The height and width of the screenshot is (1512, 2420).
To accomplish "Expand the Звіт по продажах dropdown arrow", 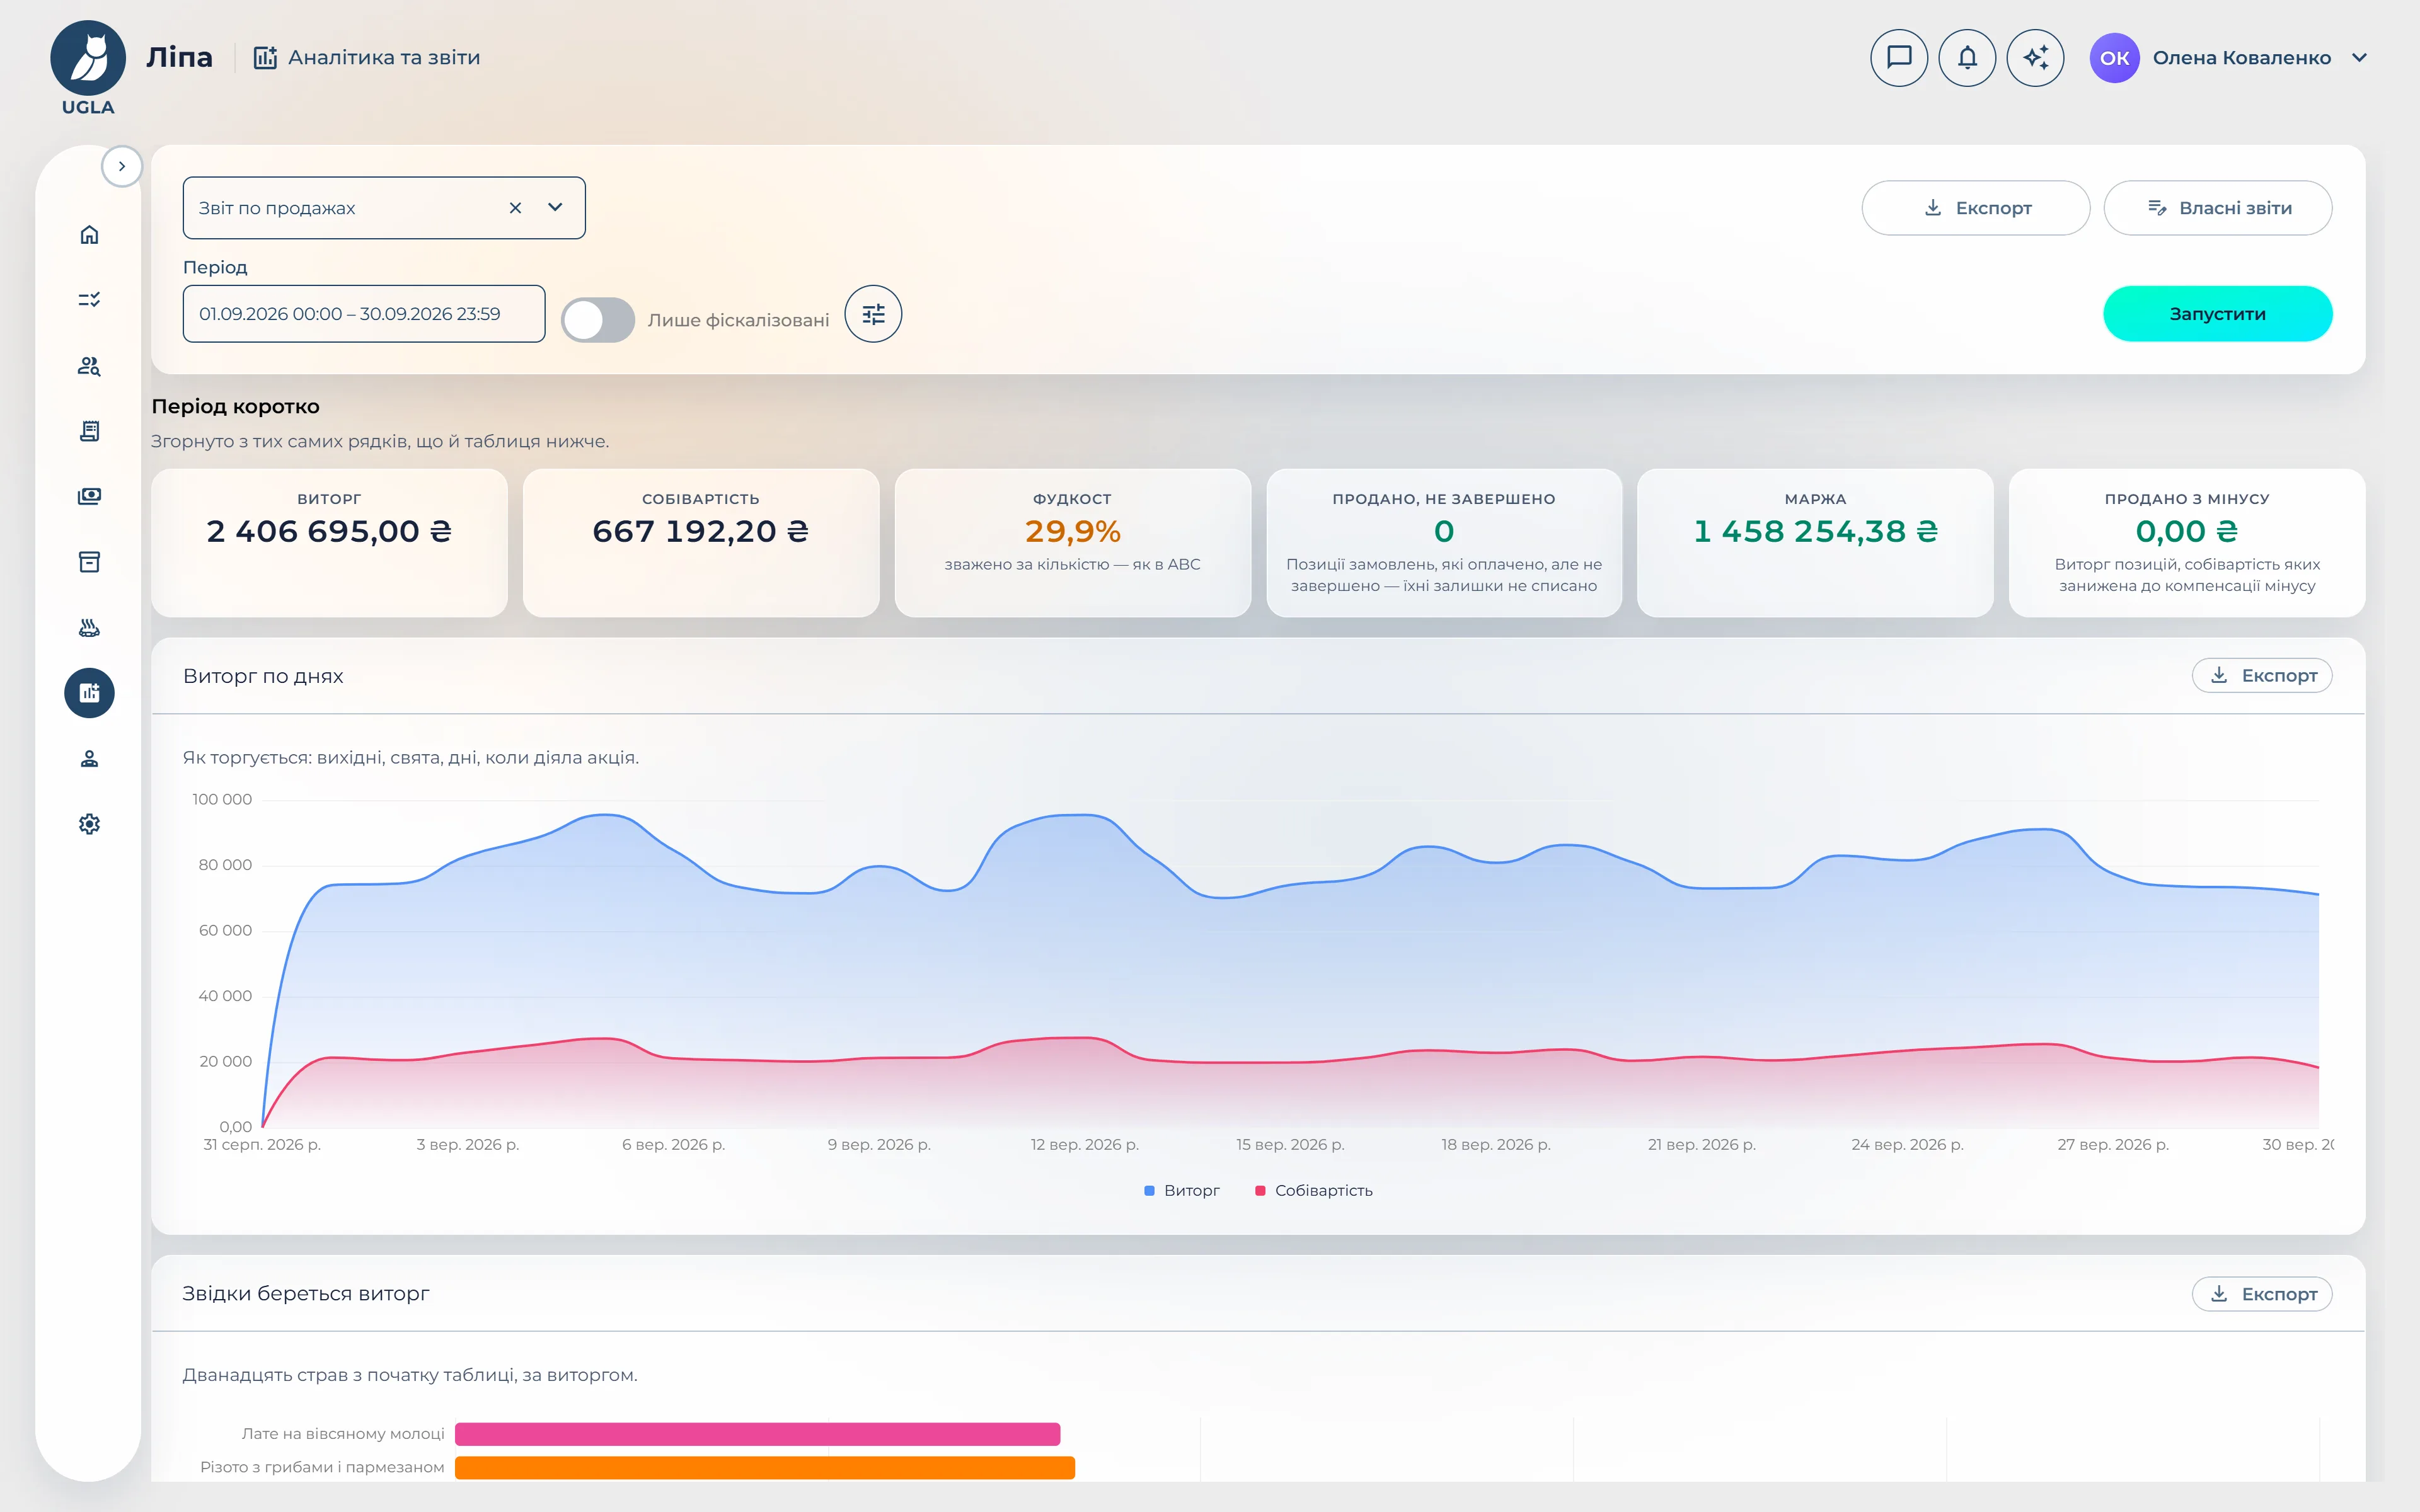I will pyautogui.click(x=555, y=208).
